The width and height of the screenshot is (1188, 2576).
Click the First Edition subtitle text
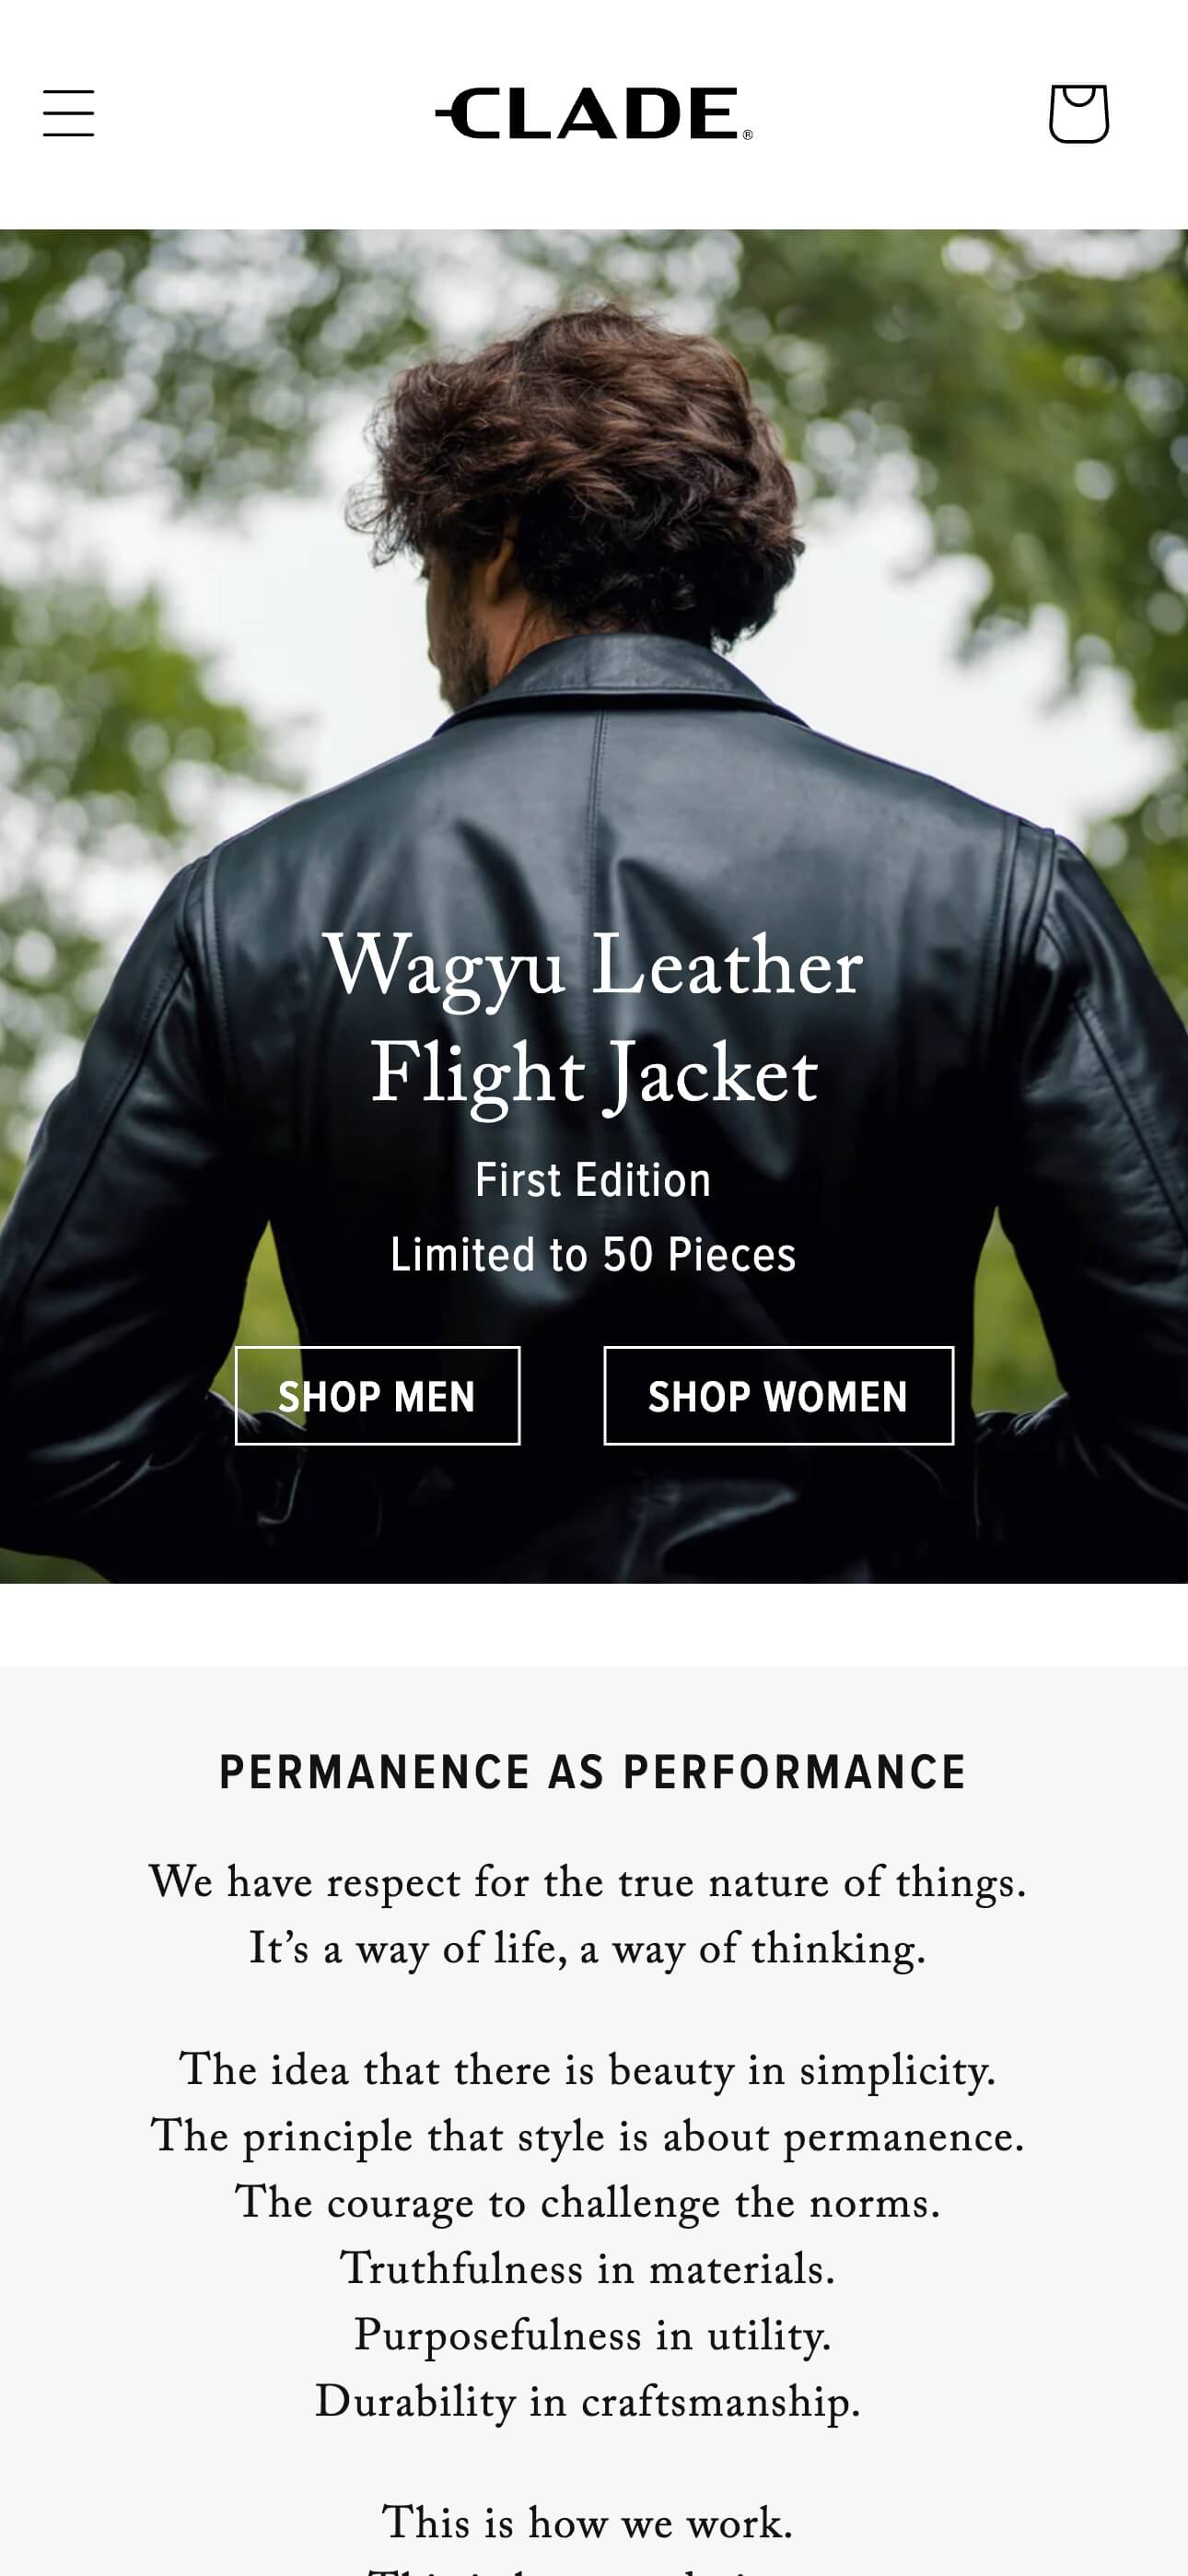(x=593, y=1180)
